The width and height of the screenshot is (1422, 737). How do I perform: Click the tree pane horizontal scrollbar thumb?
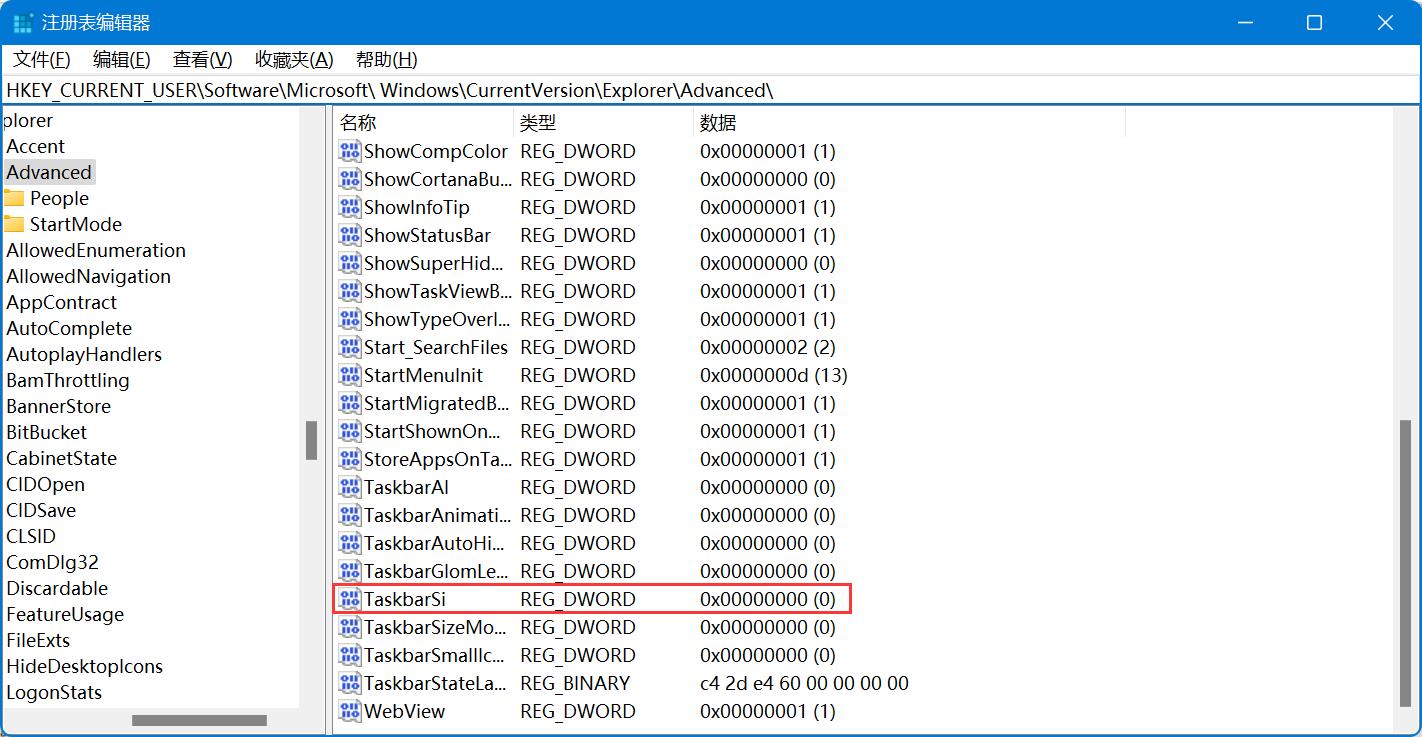pos(199,720)
